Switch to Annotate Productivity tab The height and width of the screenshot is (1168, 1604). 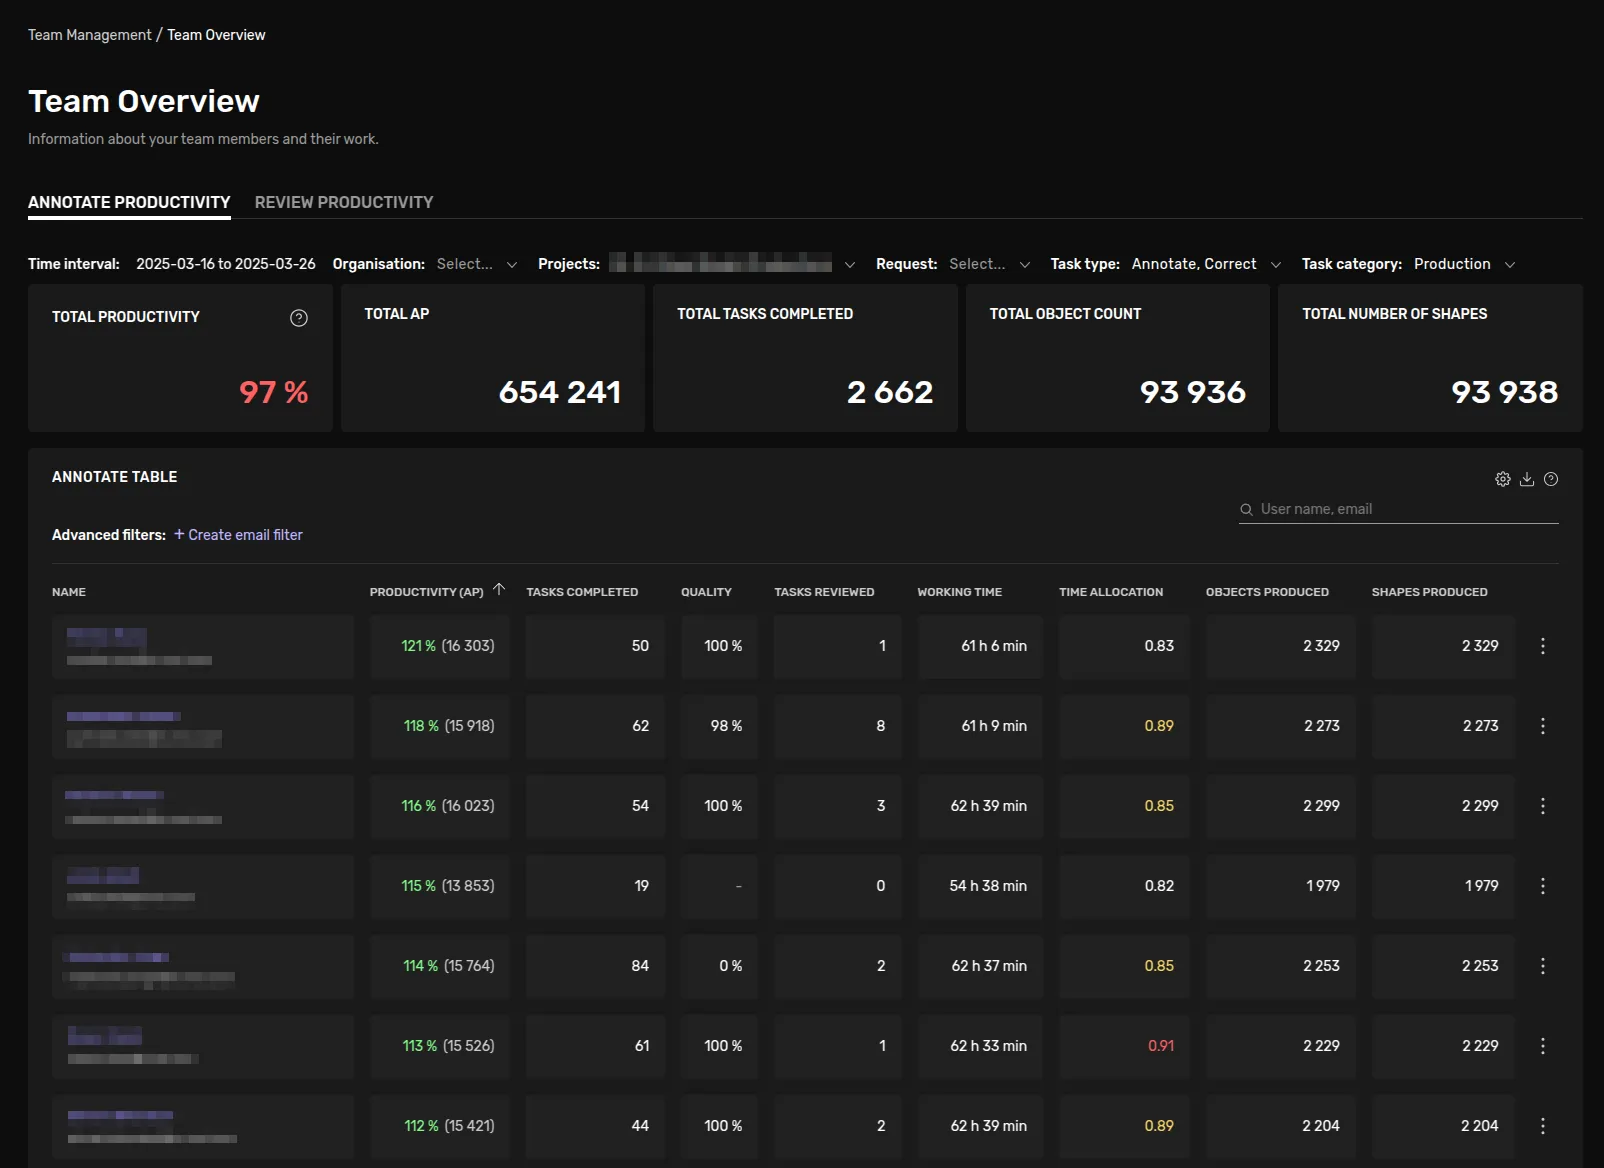click(129, 202)
